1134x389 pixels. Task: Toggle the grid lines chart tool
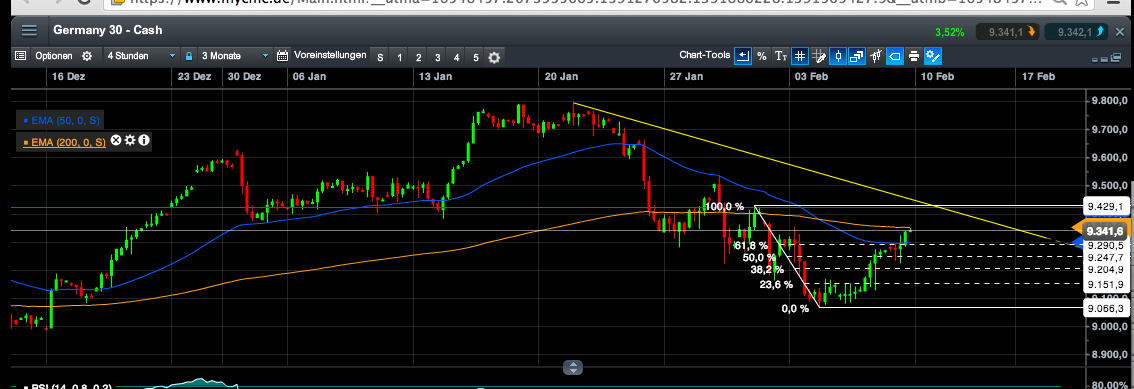pos(800,56)
